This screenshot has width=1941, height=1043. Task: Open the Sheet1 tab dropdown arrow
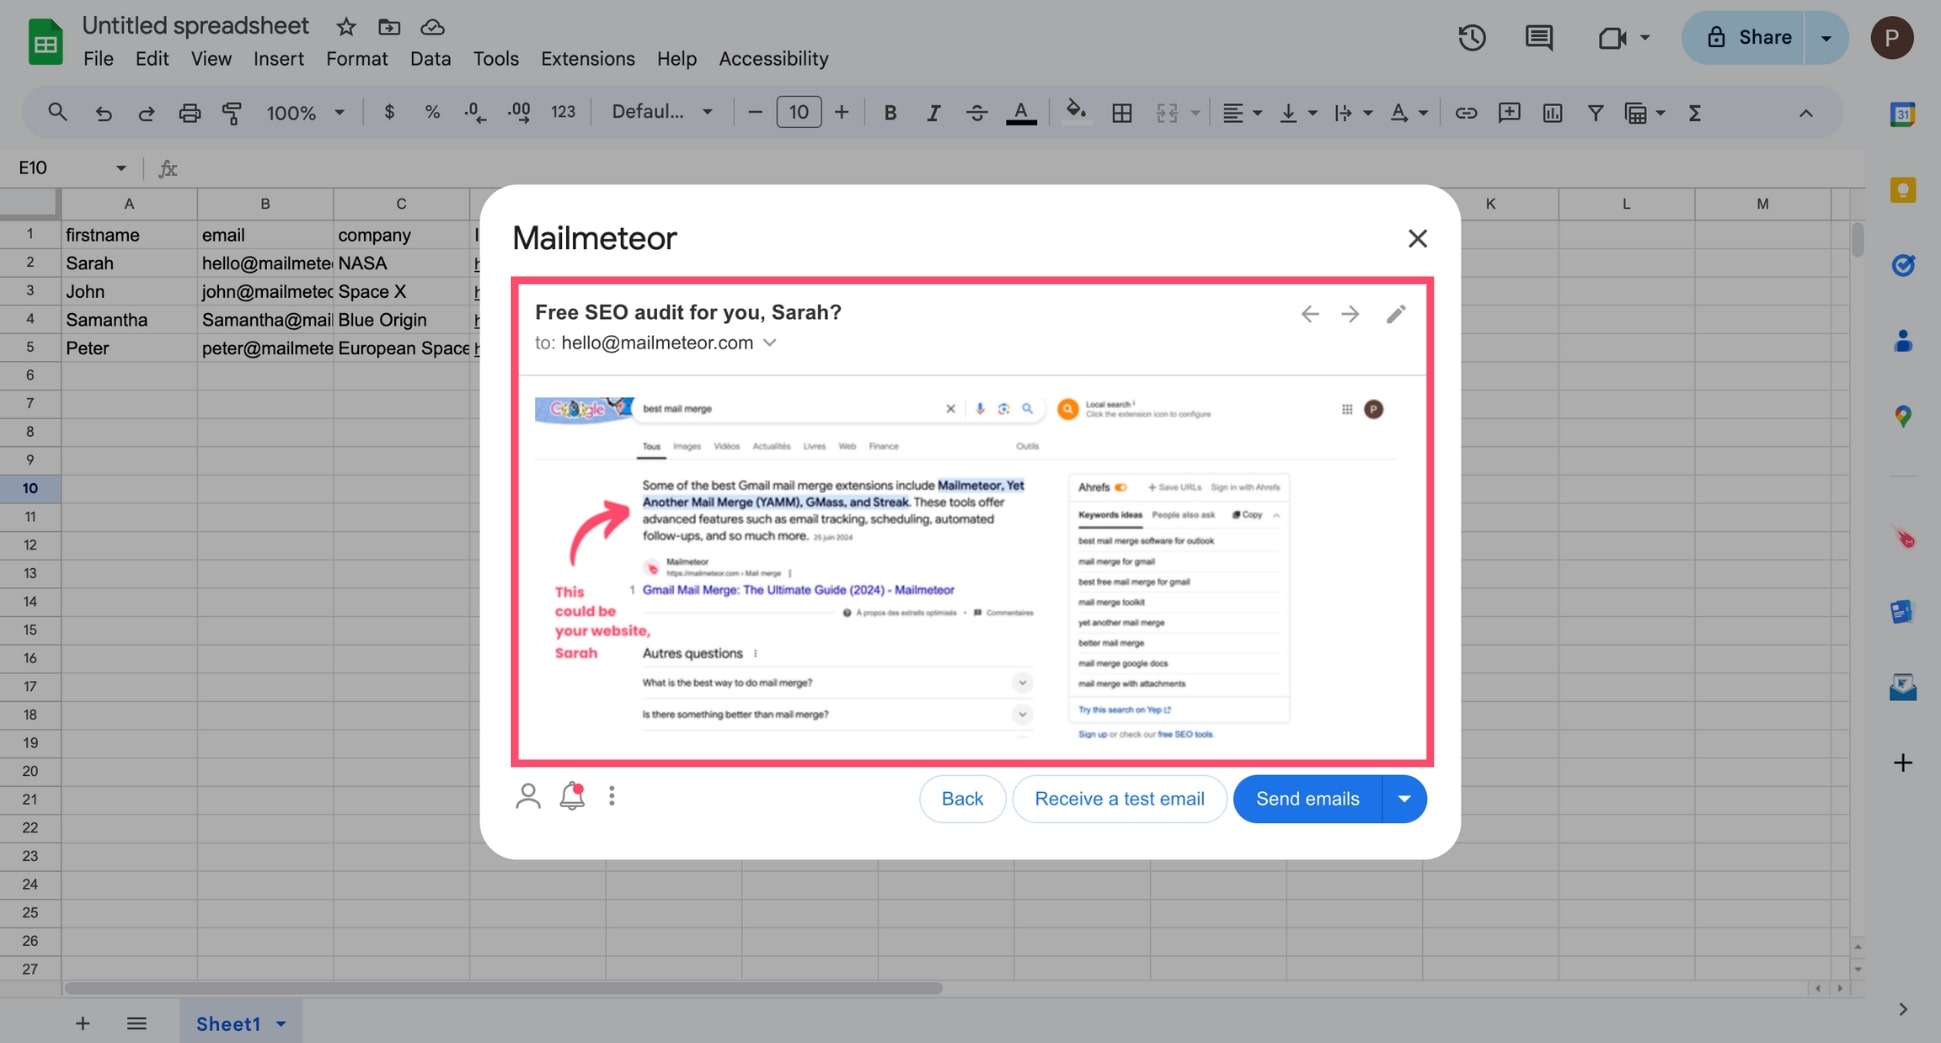pos(281,1023)
